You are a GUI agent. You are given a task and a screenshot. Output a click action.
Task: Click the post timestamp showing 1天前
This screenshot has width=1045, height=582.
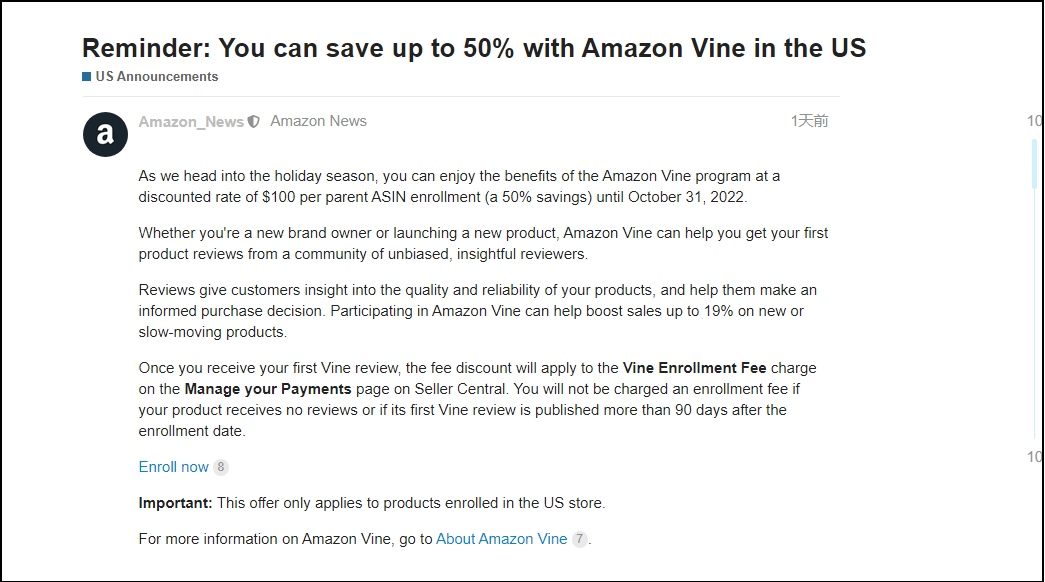[x=809, y=121]
